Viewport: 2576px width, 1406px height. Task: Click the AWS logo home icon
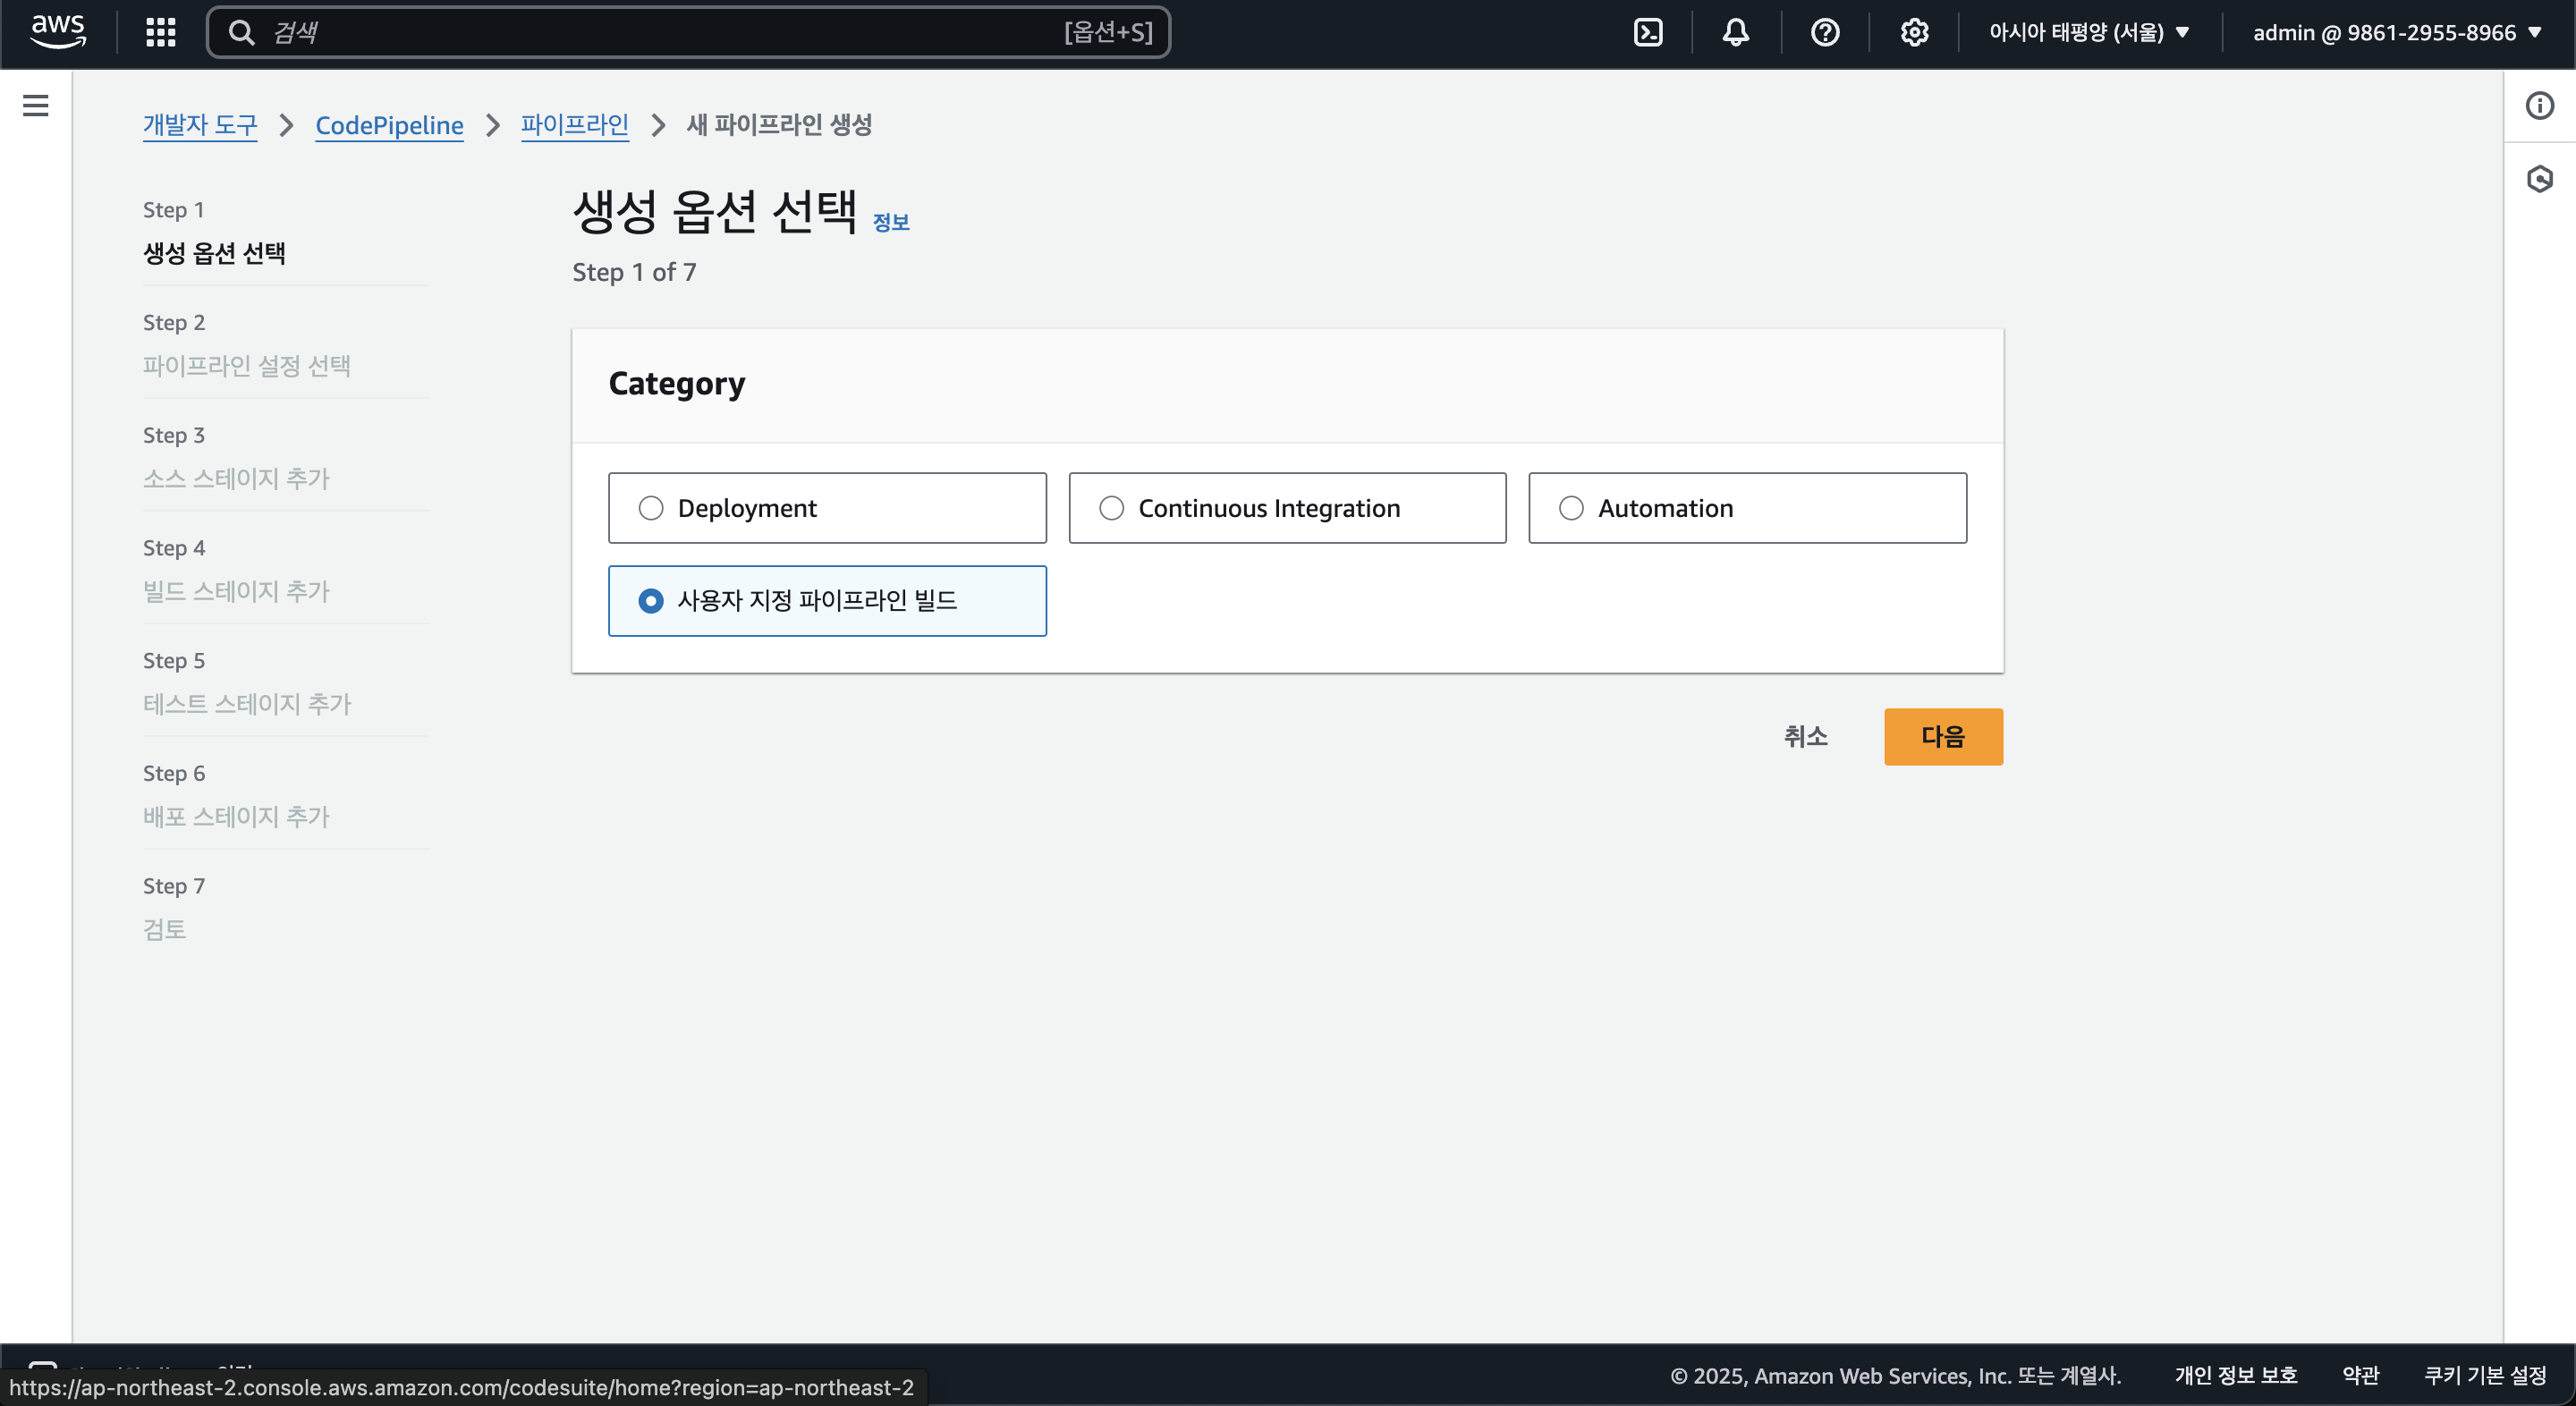[x=58, y=32]
